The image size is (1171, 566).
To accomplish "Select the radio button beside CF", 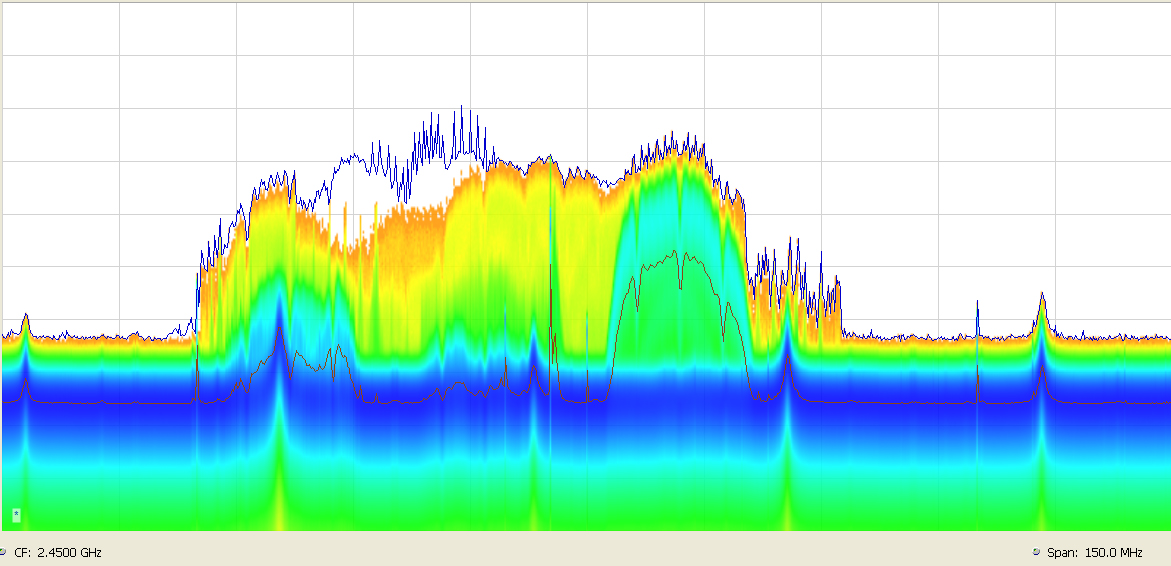I will click(2, 553).
